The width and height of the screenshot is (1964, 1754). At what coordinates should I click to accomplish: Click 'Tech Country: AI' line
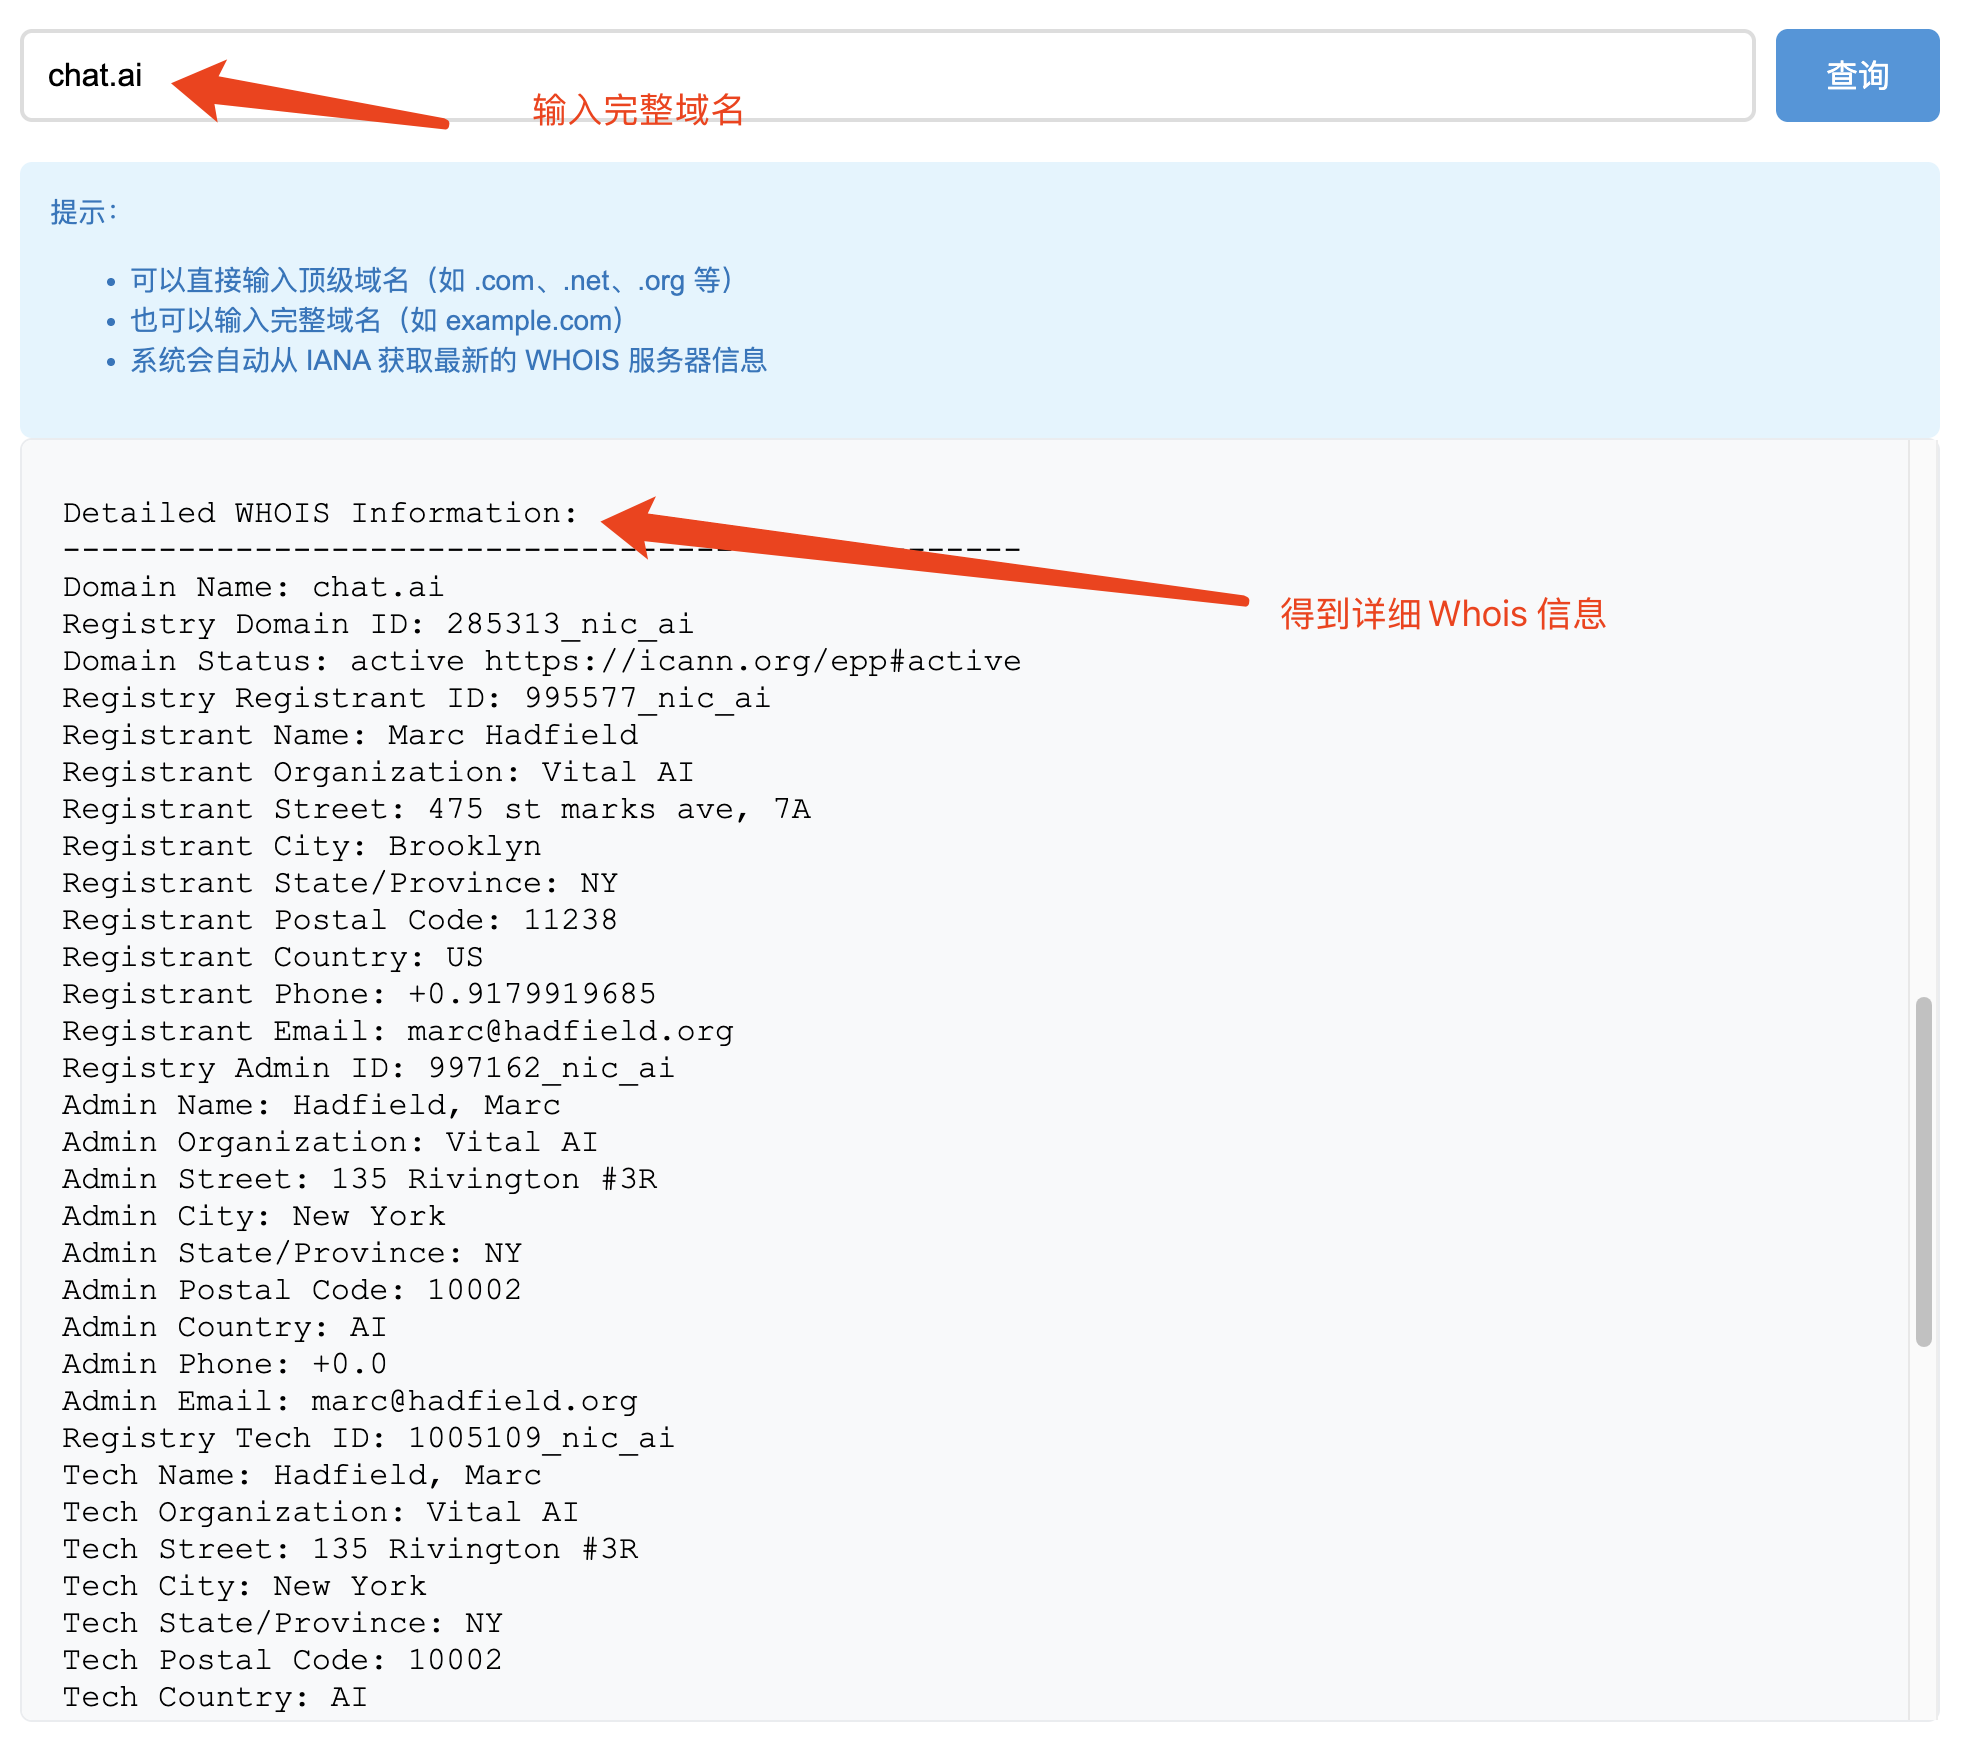215,1697
